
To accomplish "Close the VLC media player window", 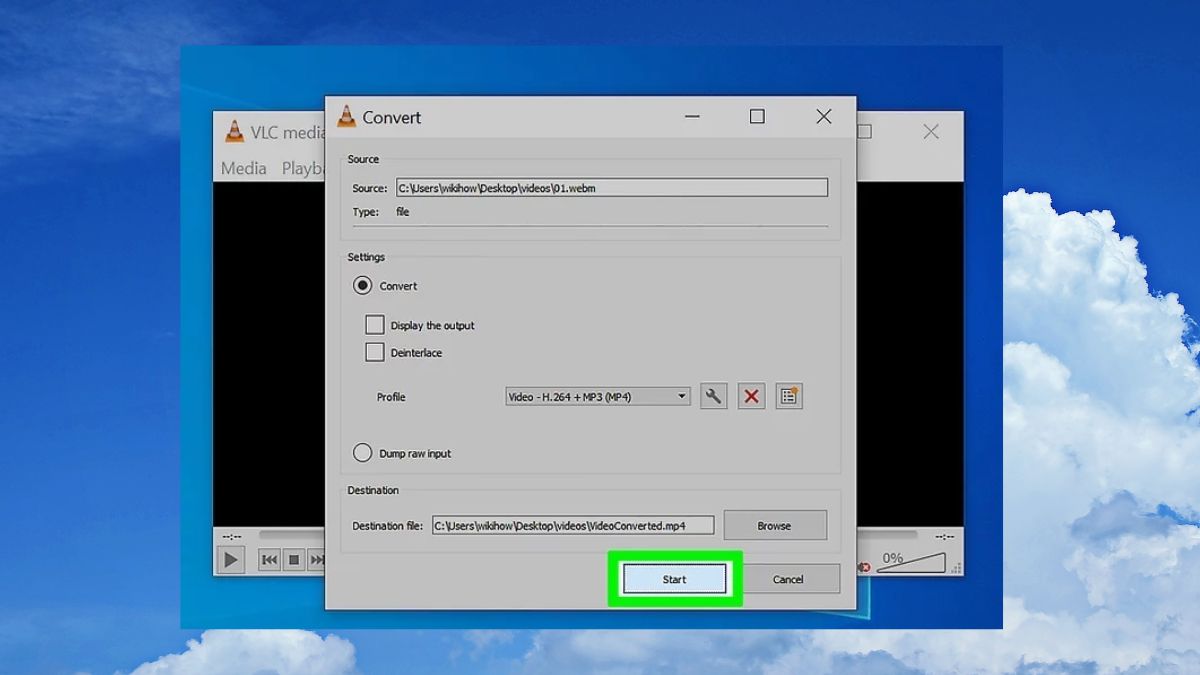I will (931, 132).
